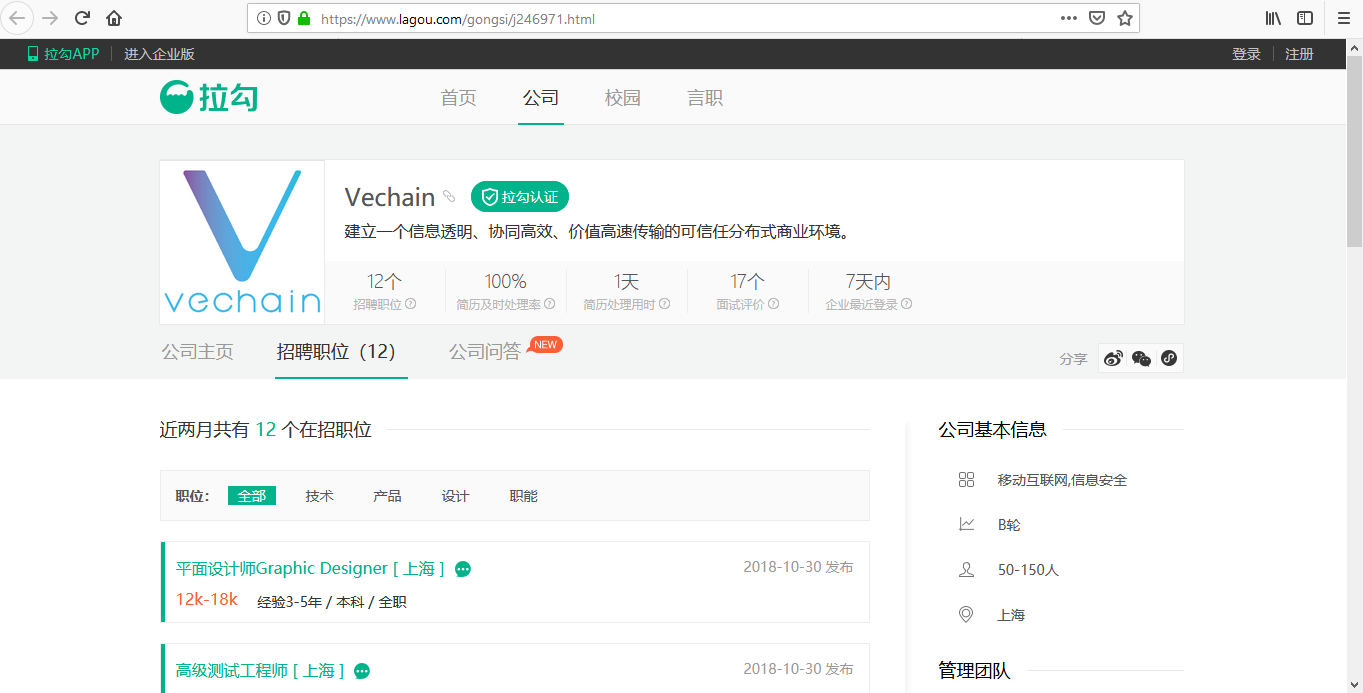1363x693 pixels.
Task: Open the Firefox hamburger menu
Action: [x=1344, y=18]
